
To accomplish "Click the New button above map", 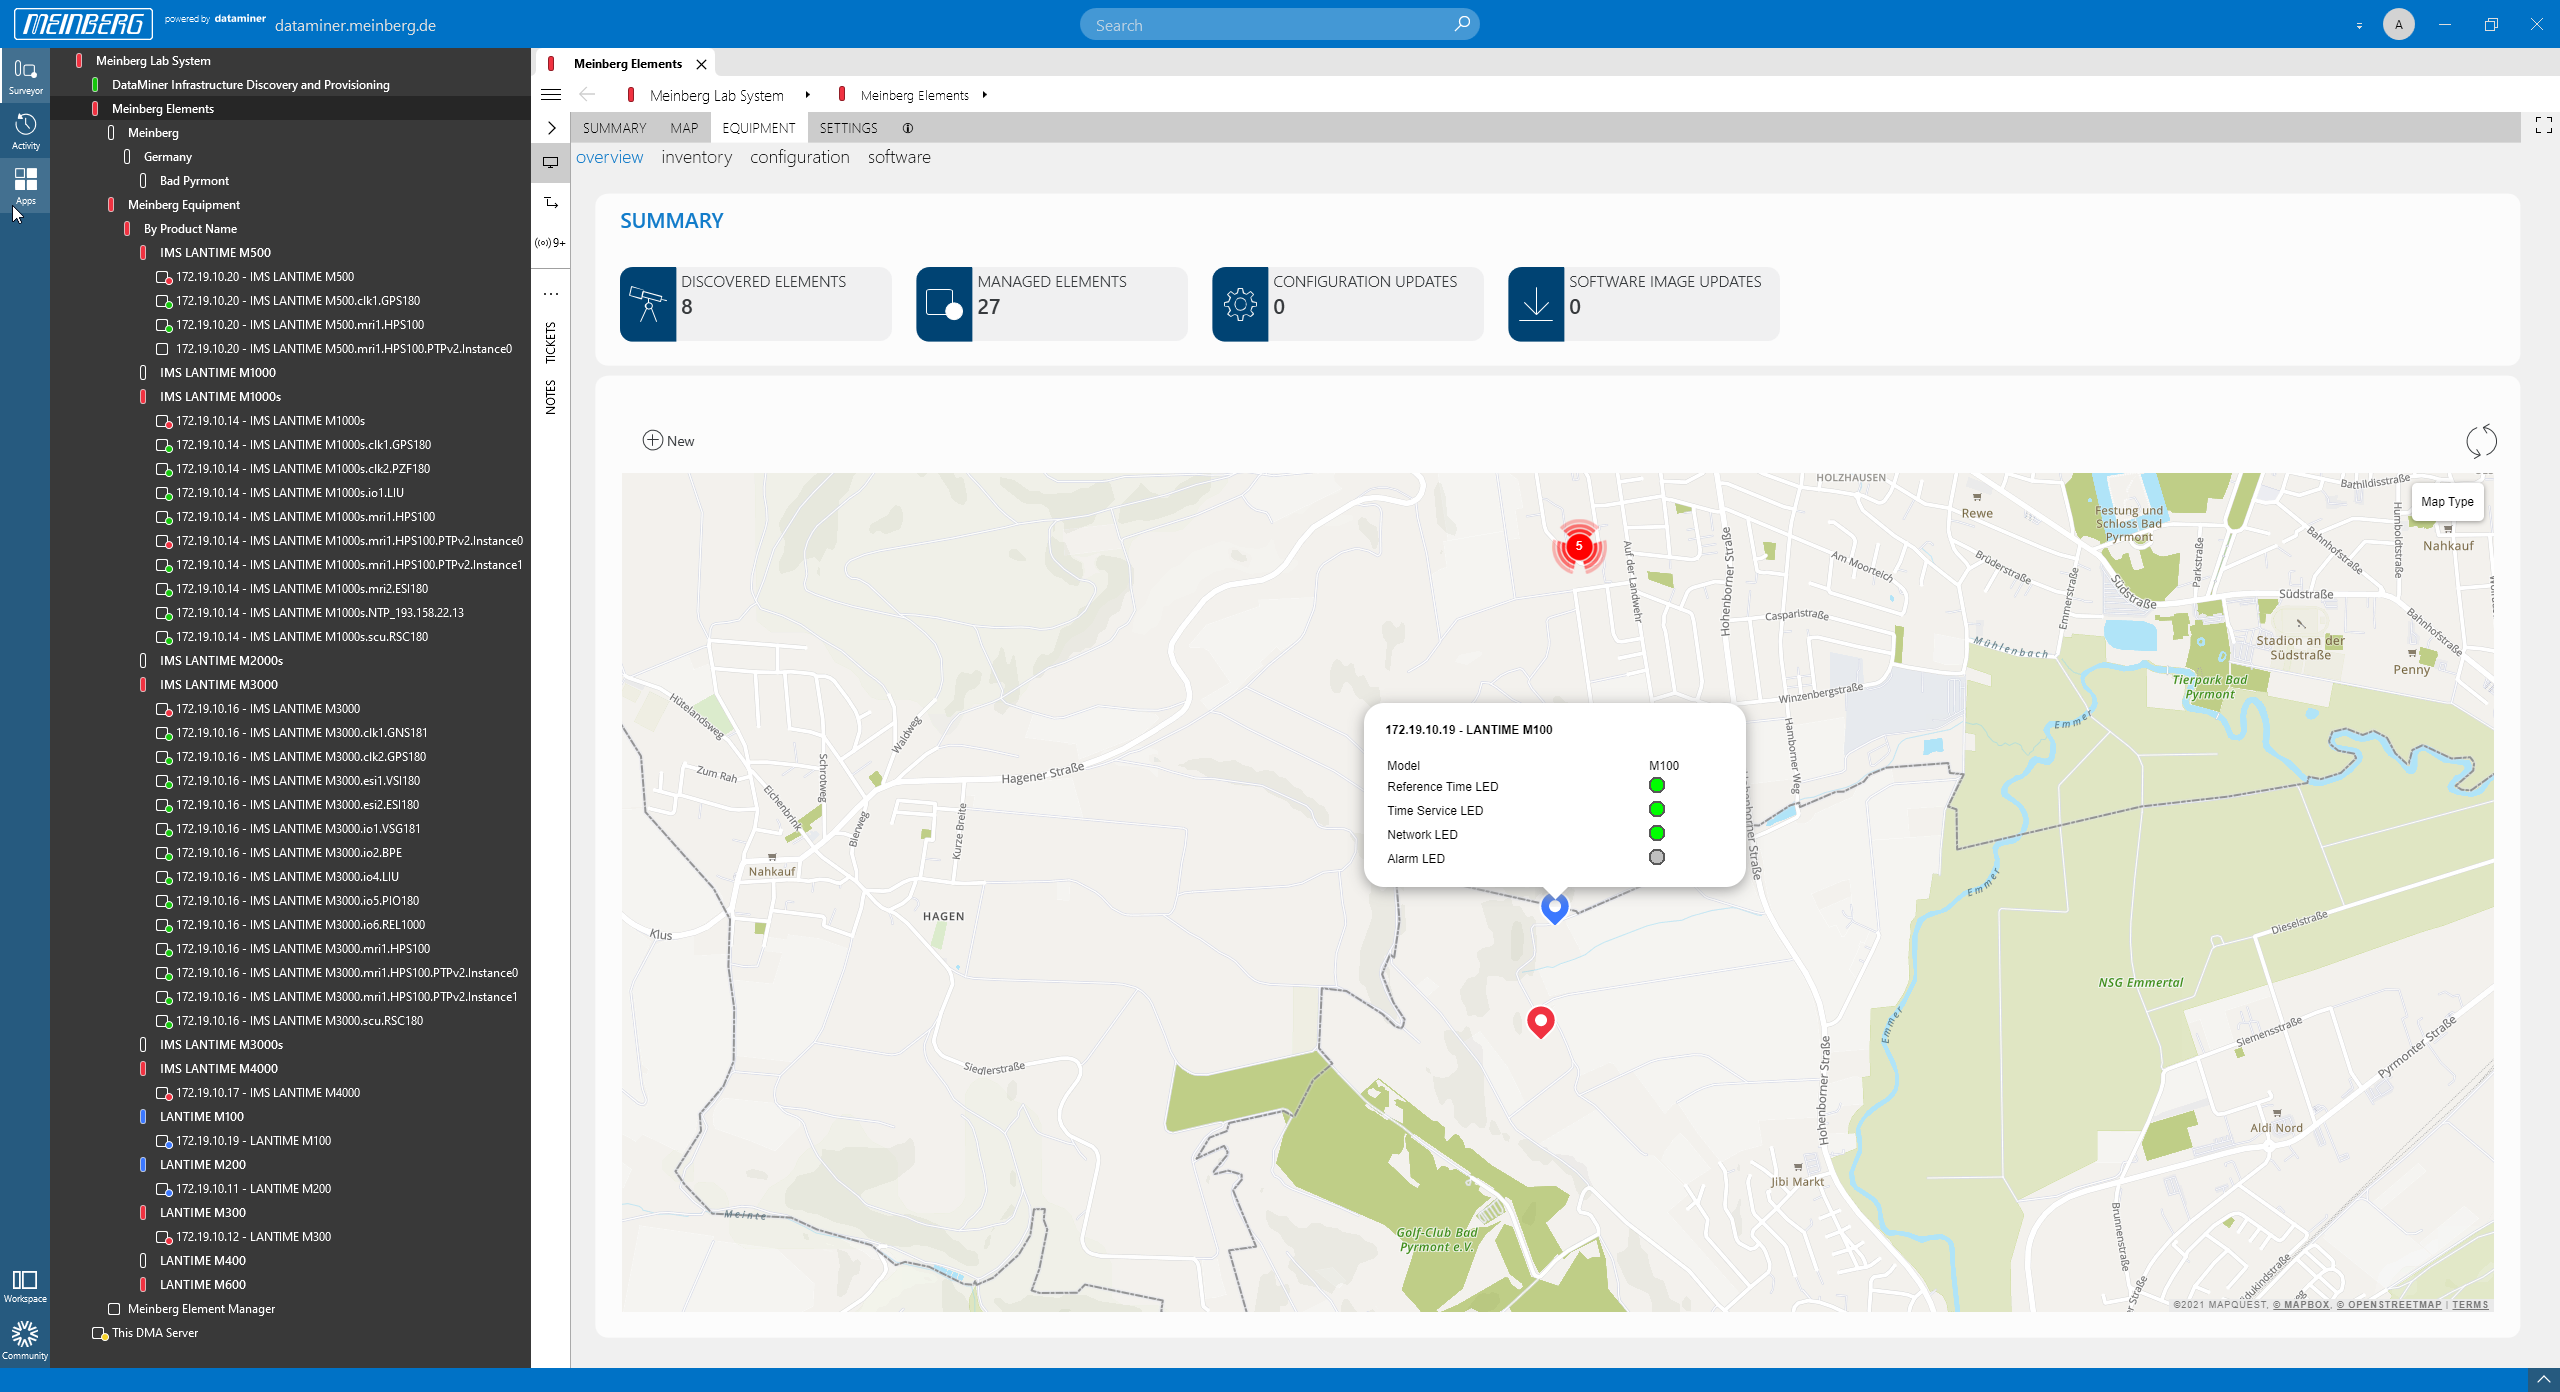I will coord(668,441).
